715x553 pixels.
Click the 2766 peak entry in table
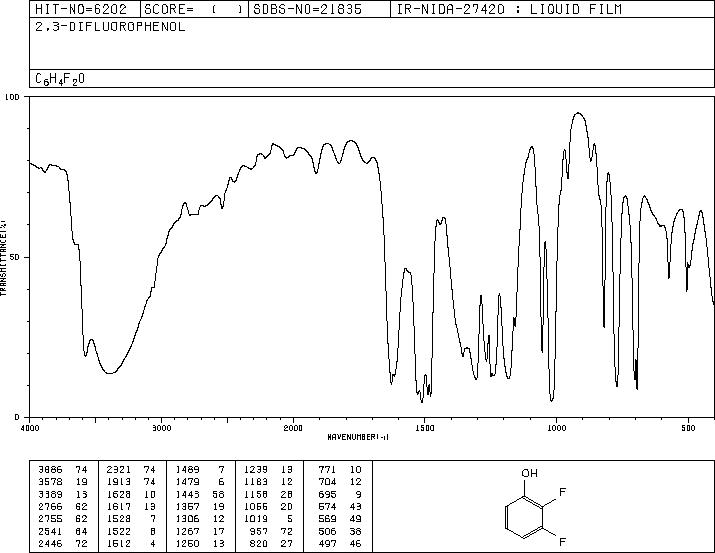coord(63,506)
